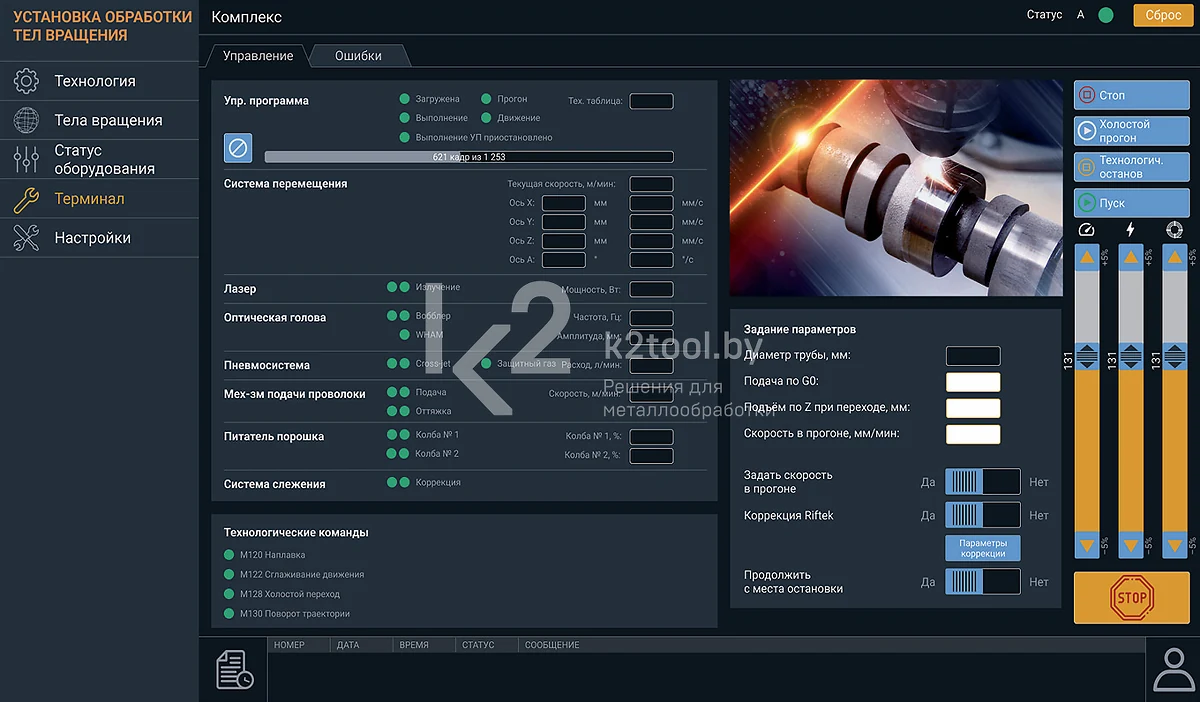1200x702 pixels.
Task: Click the lightning bolt icon above the sliders
Action: pyautogui.click(x=1131, y=230)
